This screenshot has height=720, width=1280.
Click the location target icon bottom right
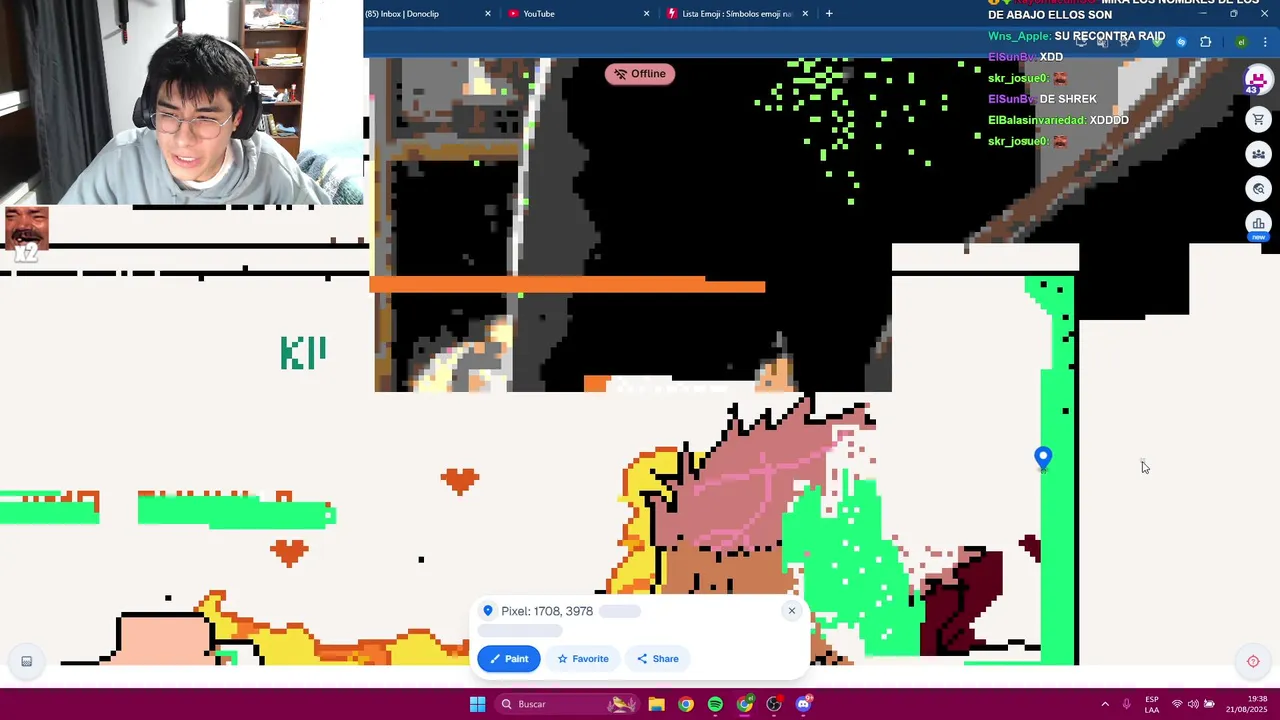(x=1253, y=661)
